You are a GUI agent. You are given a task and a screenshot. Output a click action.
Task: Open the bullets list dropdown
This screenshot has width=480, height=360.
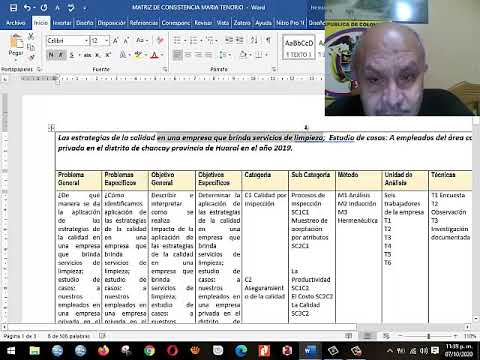click(185, 41)
